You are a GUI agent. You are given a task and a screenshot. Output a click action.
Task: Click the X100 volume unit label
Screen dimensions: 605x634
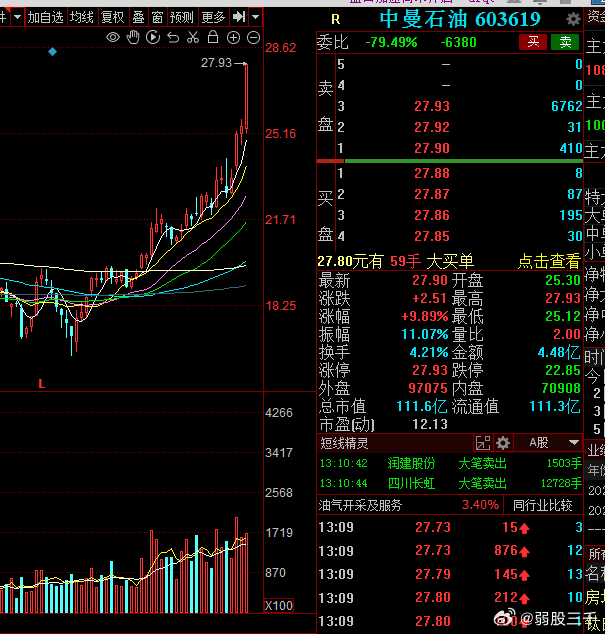(x=279, y=605)
